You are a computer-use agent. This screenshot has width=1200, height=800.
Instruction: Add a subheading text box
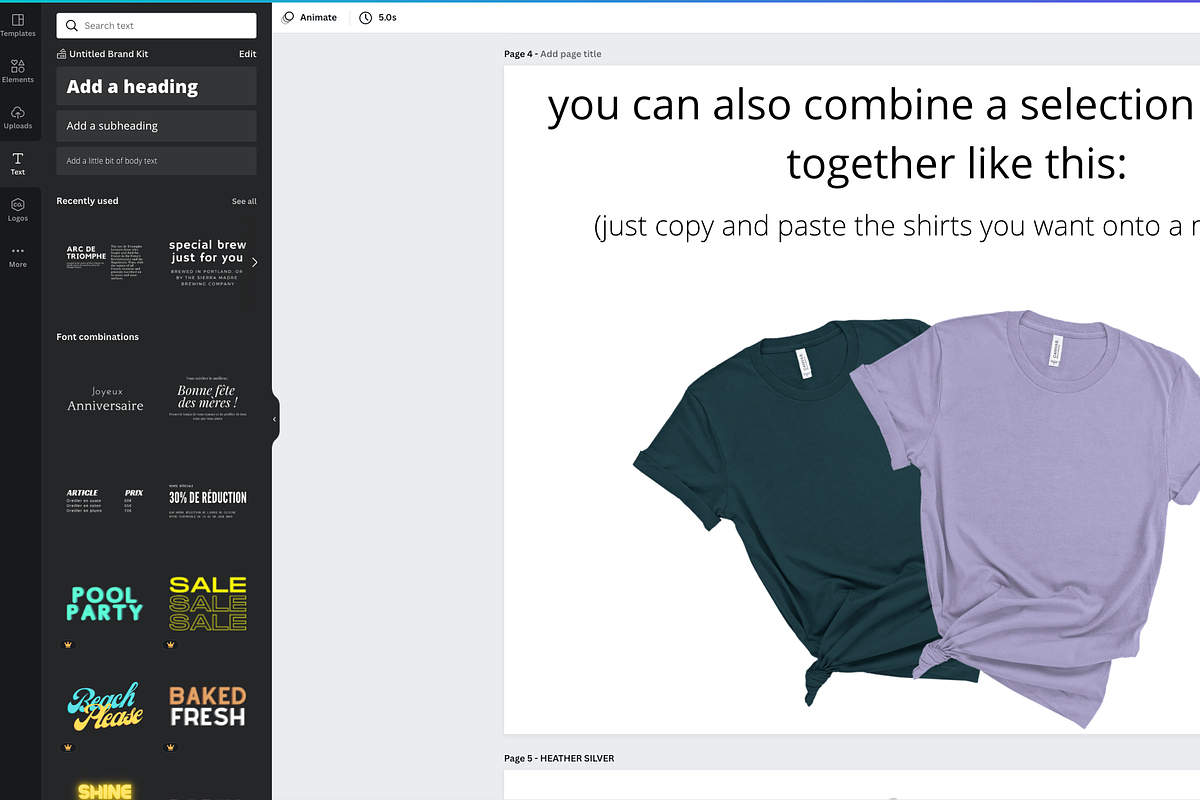click(x=156, y=126)
